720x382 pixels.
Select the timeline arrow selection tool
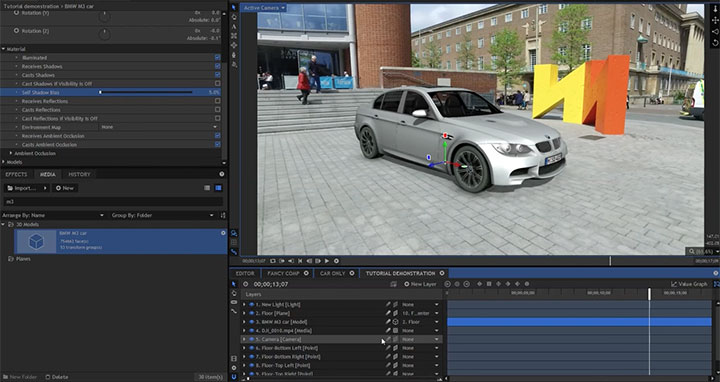pos(234,284)
